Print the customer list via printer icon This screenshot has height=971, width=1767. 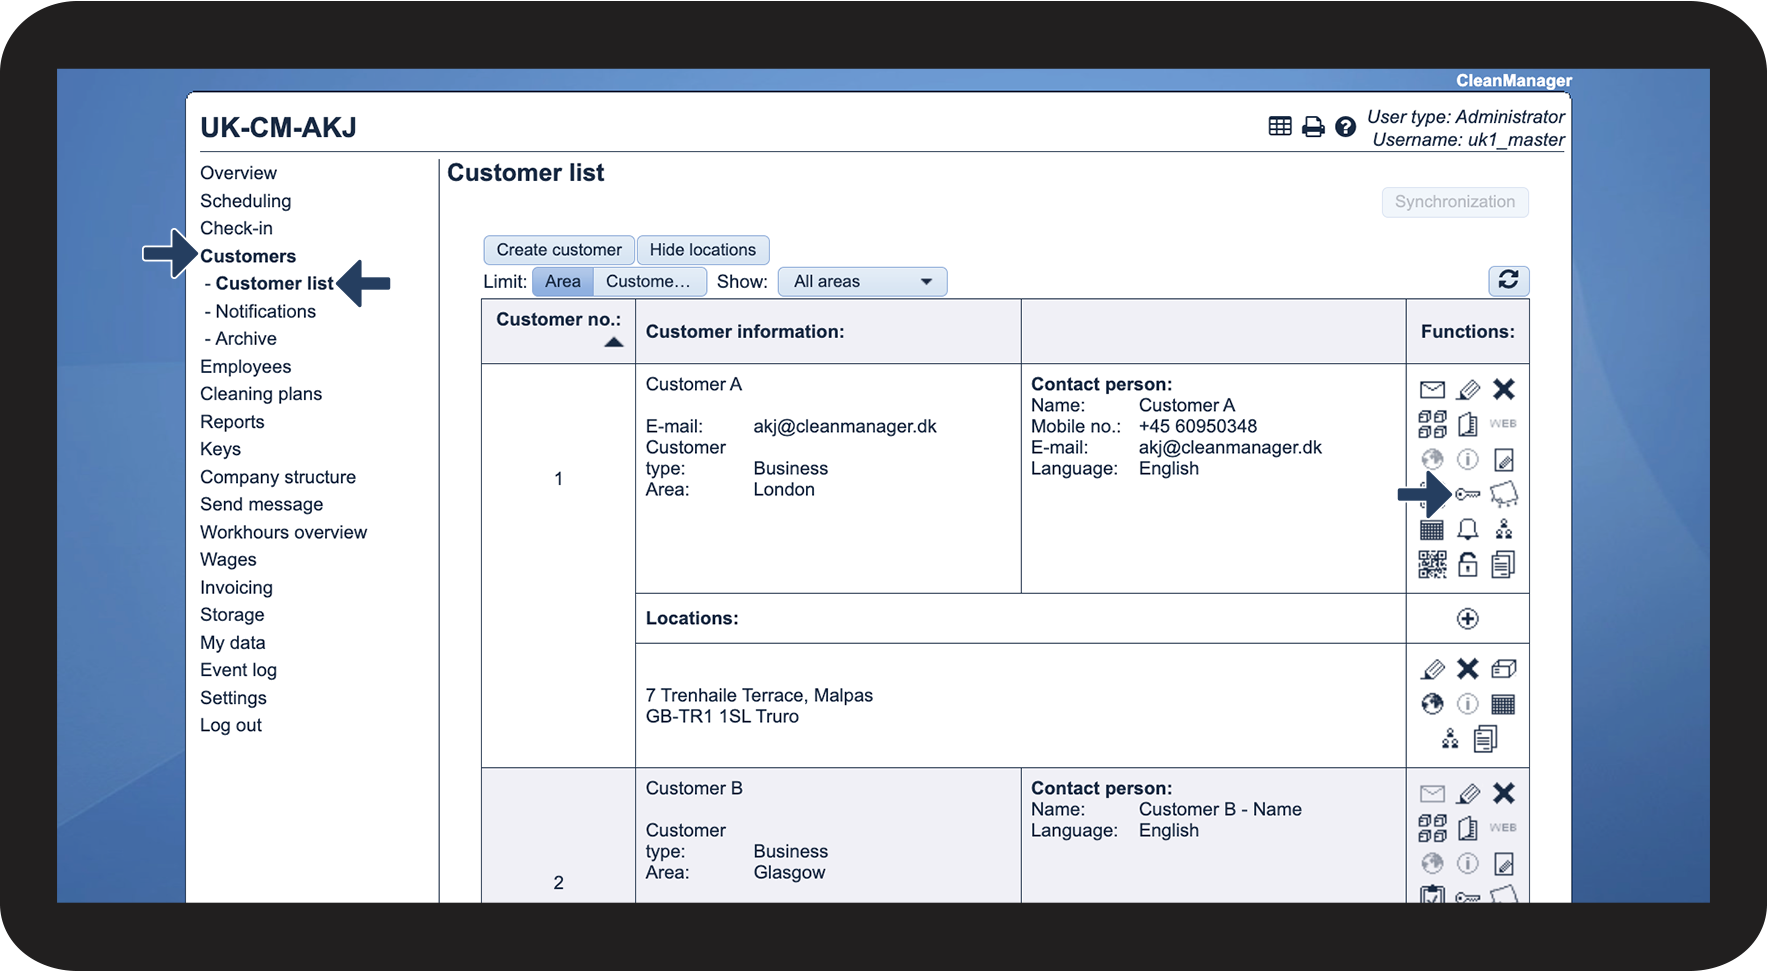point(1313,126)
